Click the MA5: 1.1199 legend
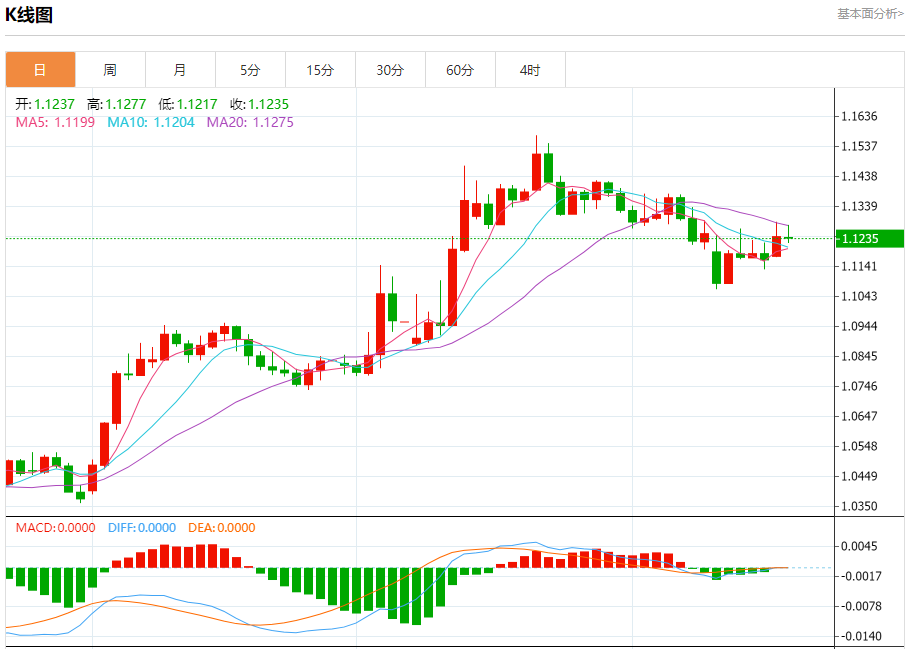The height and width of the screenshot is (649, 908). [55, 122]
